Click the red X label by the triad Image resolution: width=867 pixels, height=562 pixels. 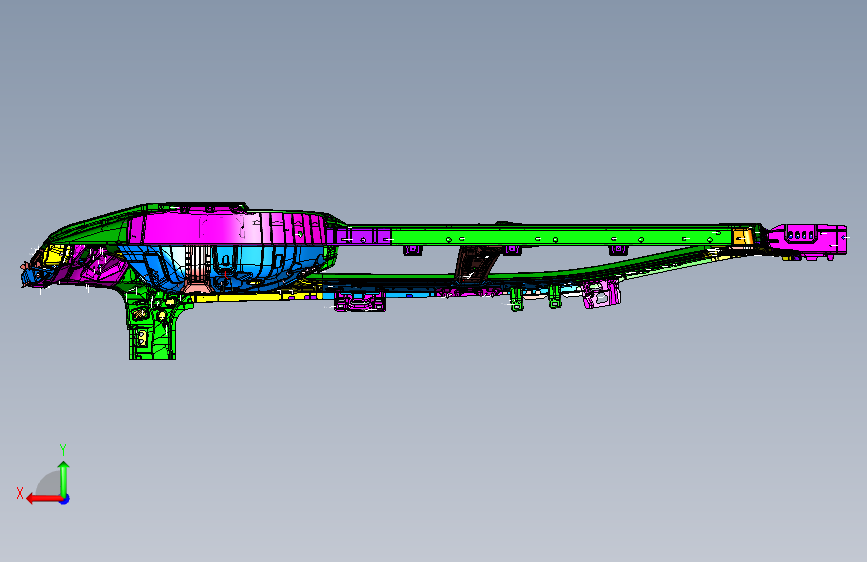point(20,493)
